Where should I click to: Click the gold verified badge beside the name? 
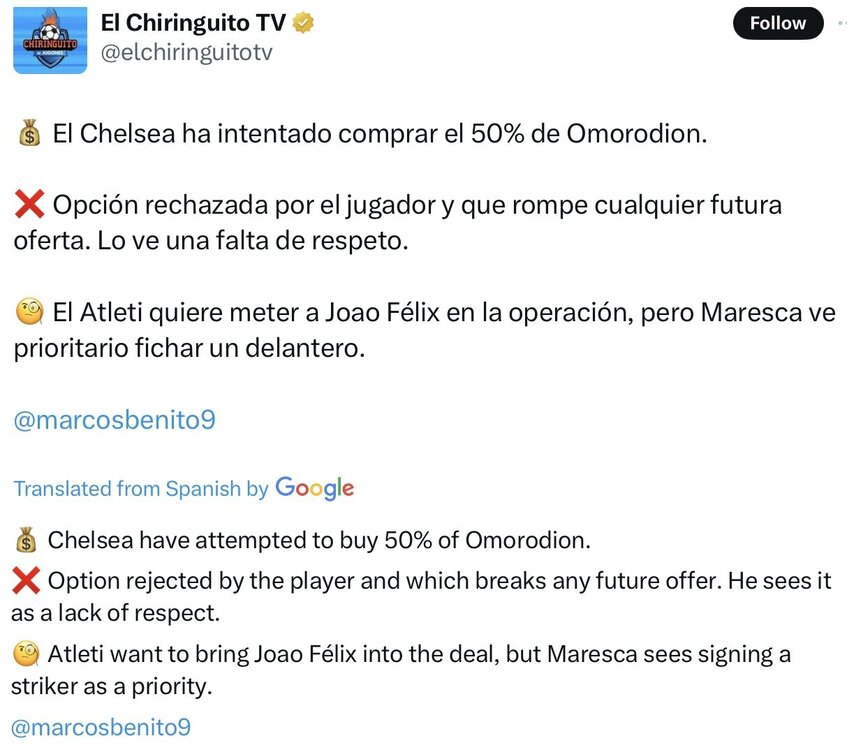[303, 23]
